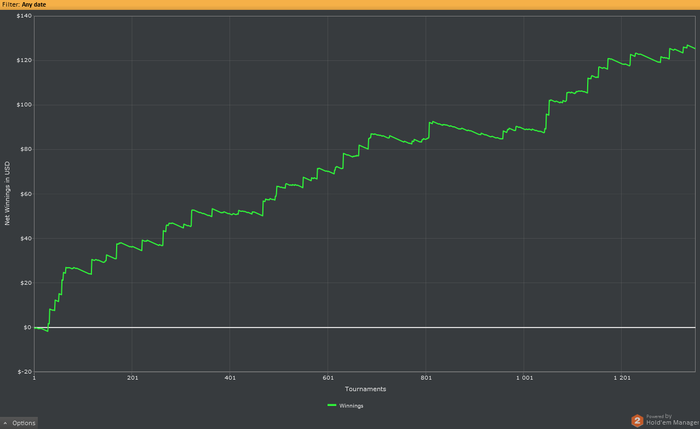The height and width of the screenshot is (429, 700).
Task: Click the $140 y-axis label
Action: pos(24,16)
